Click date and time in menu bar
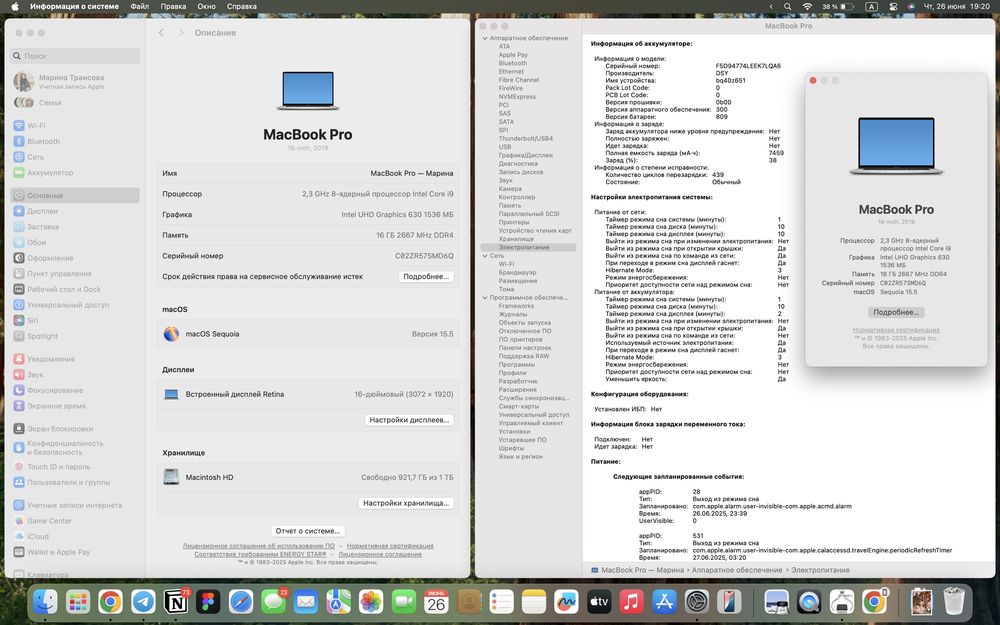Viewport: 1000px width, 625px height. pyautogui.click(x=957, y=6)
